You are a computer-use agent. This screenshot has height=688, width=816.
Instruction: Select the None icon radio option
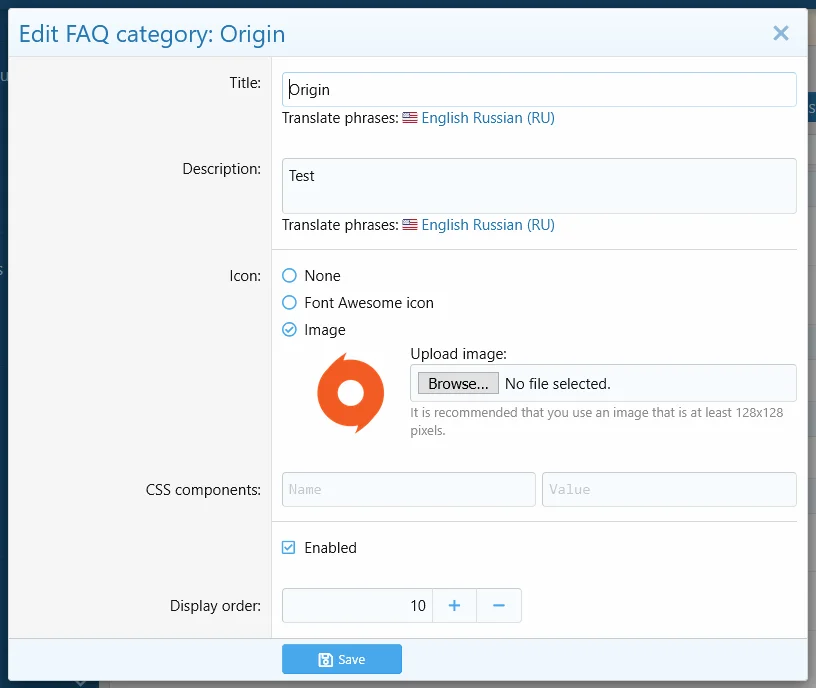[x=290, y=276]
